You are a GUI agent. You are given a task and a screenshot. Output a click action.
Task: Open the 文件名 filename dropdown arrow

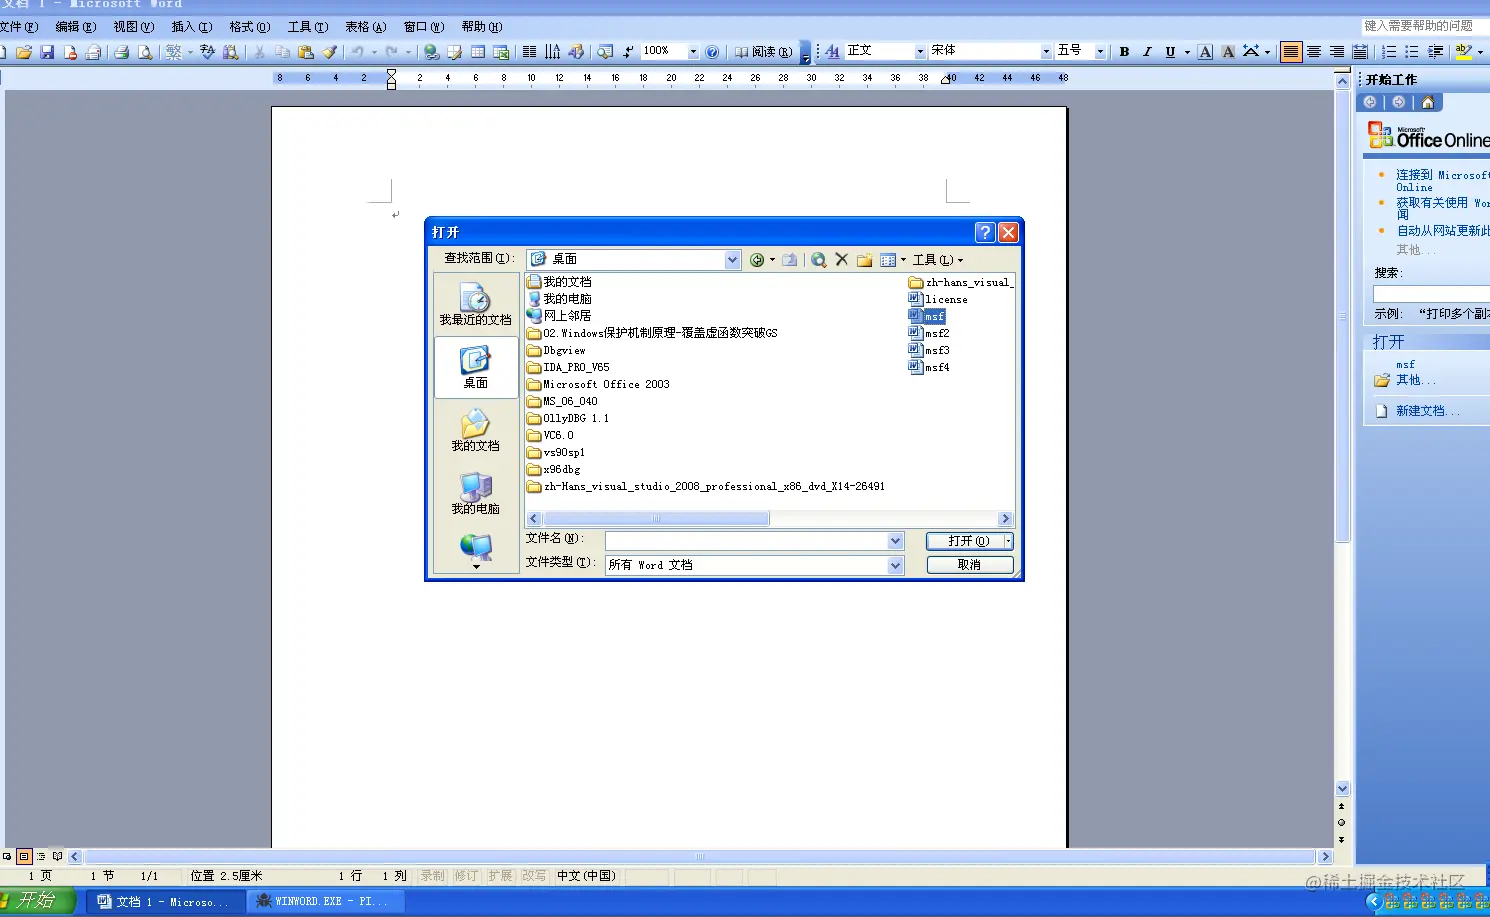pos(895,541)
